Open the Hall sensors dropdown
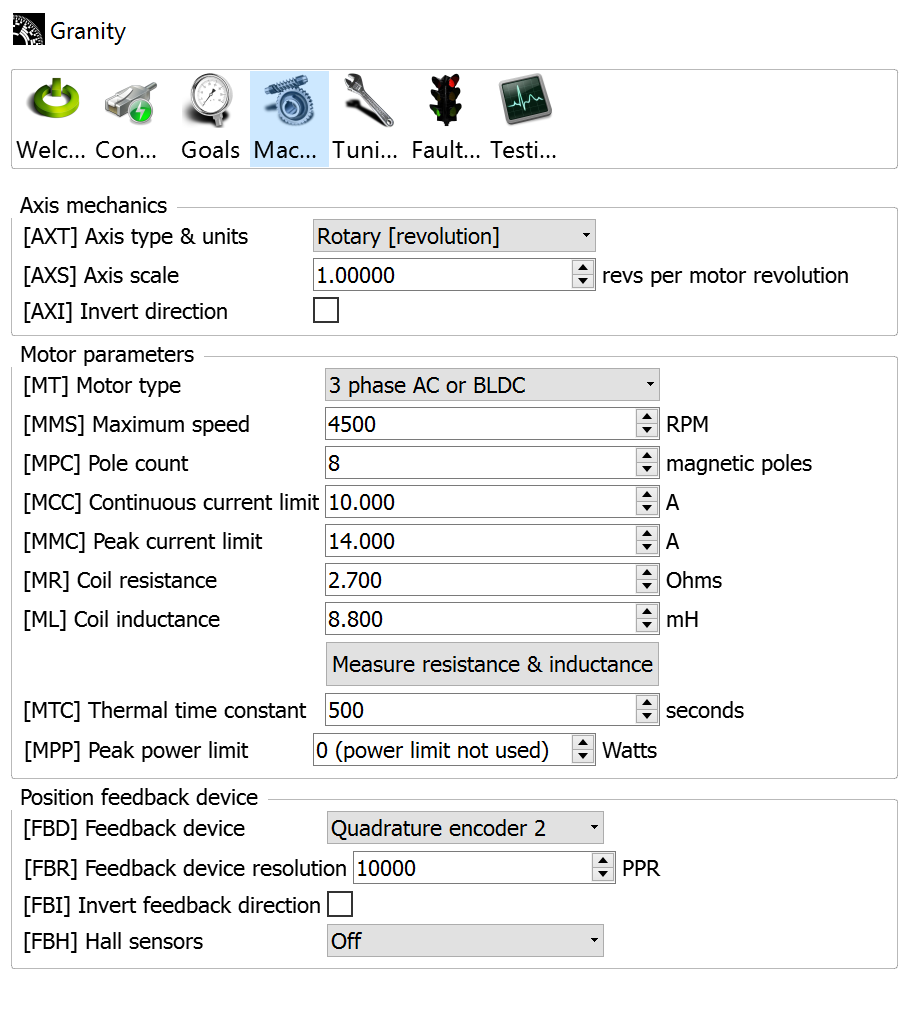912x1028 pixels. pos(465,941)
